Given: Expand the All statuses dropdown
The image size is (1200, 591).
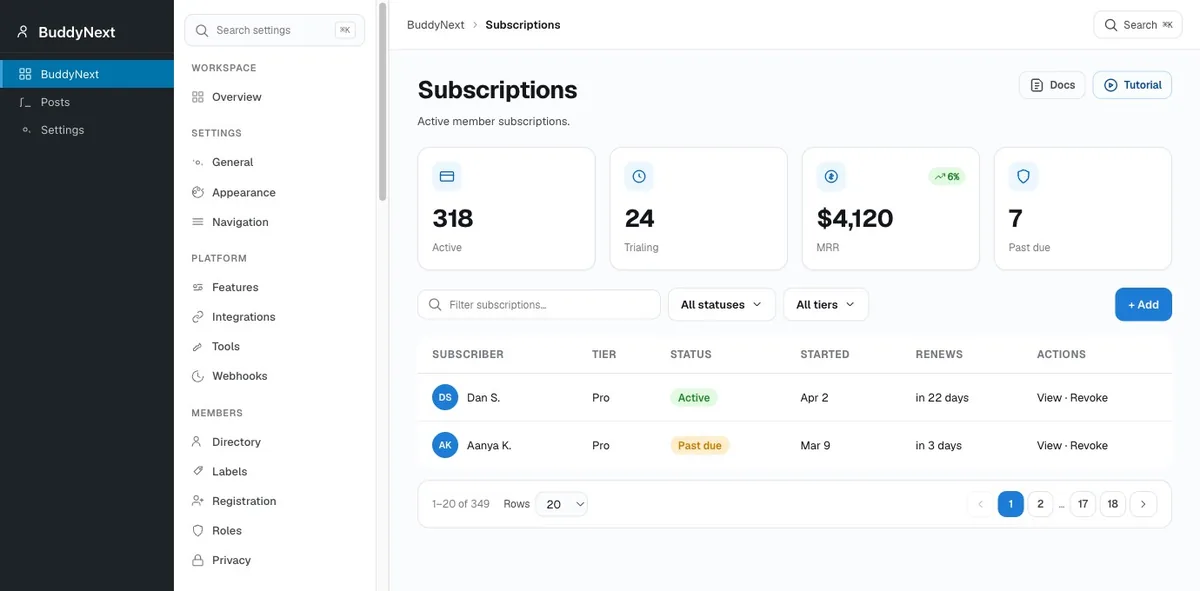Looking at the screenshot, I should click(x=722, y=305).
